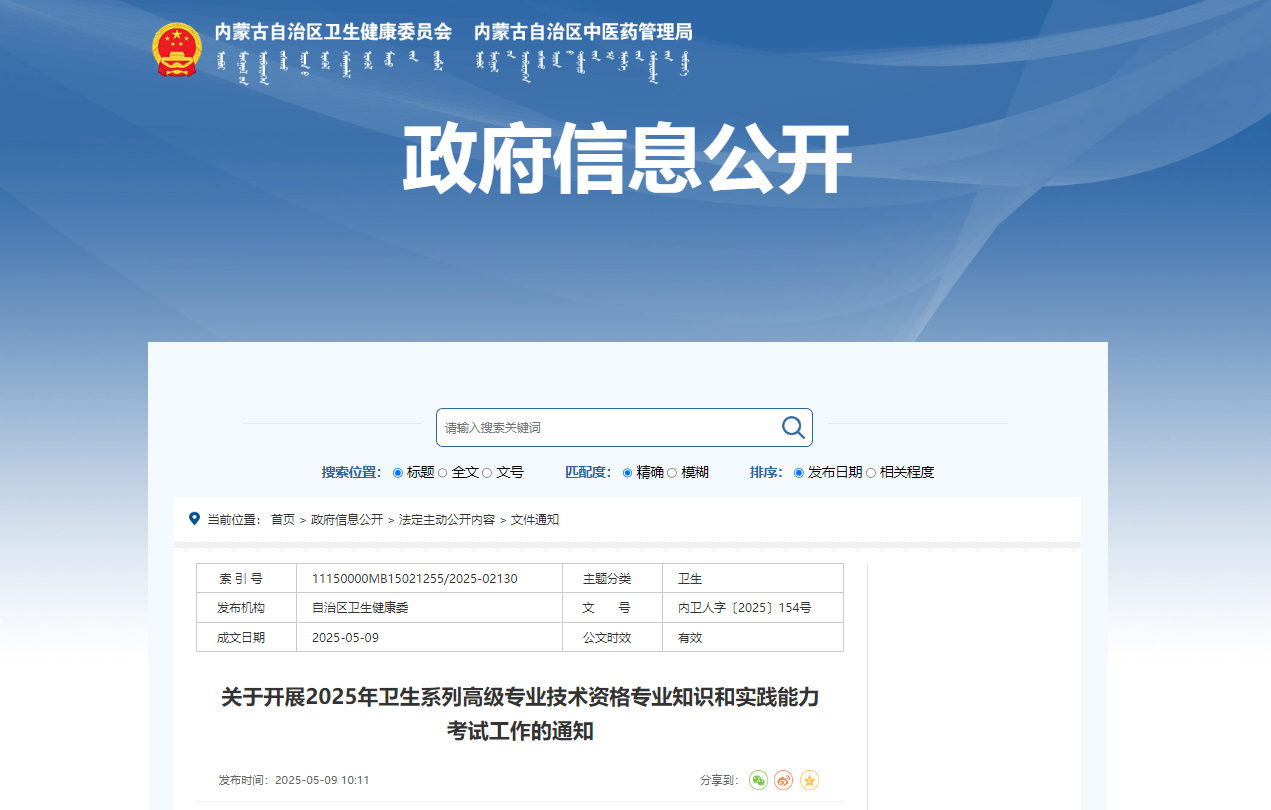This screenshot has height=810, width=1271.
Task: Click the 自治区卫生健康委 publisher cell
Action: pyautogui.click(x=360, y=608)
